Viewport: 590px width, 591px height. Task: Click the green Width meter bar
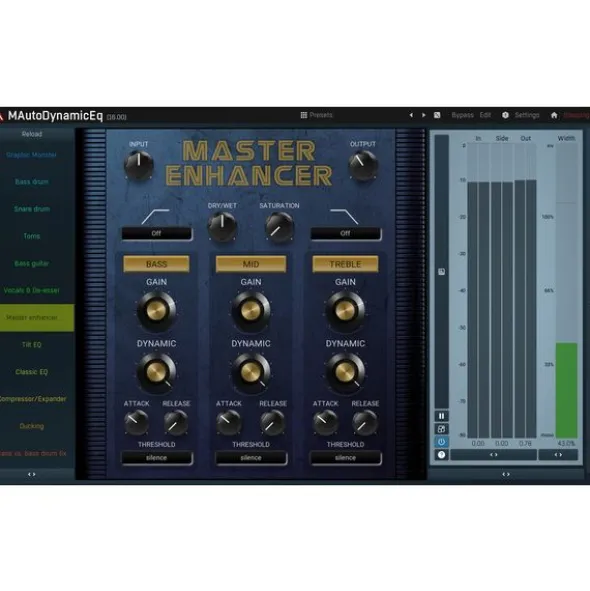tap(566, 390)
